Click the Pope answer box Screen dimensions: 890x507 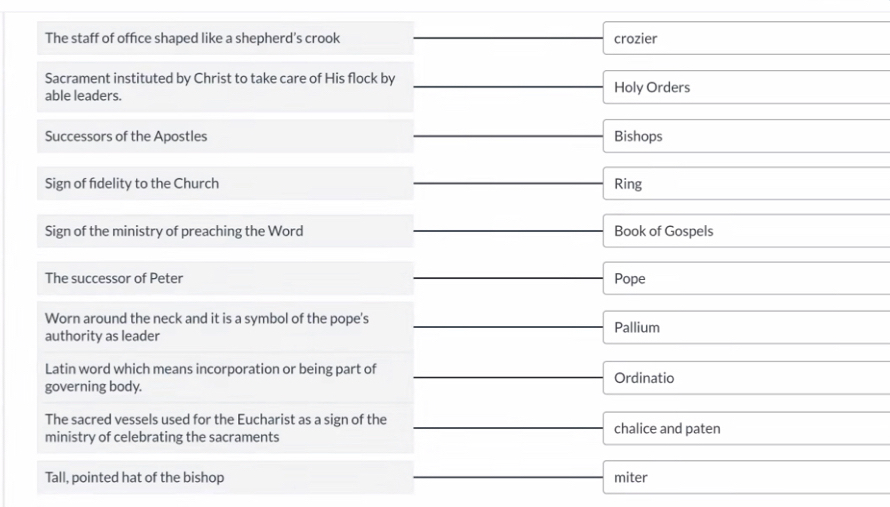tap(746, 278)
